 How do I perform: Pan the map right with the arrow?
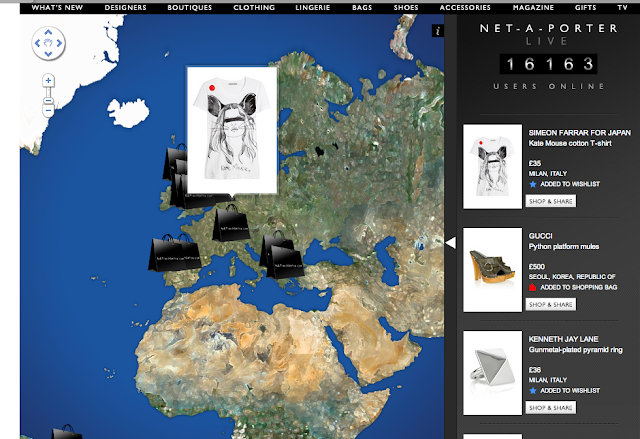point(59,43)
